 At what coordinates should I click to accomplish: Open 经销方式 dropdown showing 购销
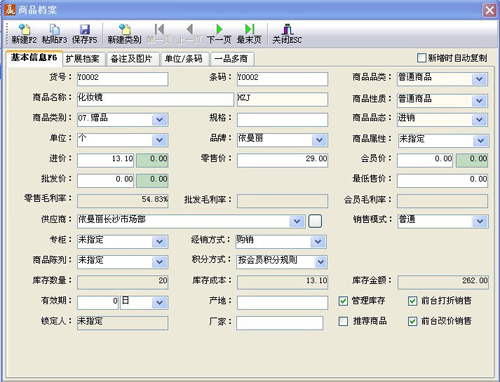coord(318,242)
